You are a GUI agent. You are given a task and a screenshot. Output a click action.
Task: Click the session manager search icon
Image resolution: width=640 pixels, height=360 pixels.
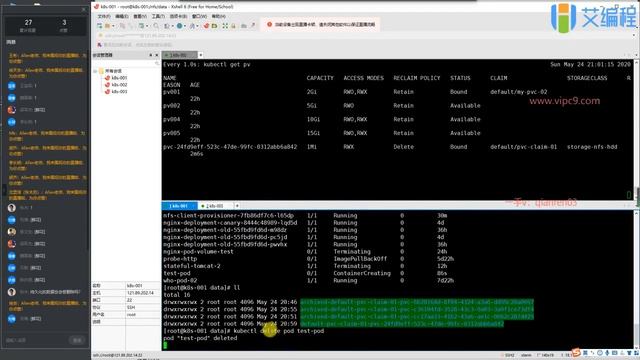[x=157, y=64]
